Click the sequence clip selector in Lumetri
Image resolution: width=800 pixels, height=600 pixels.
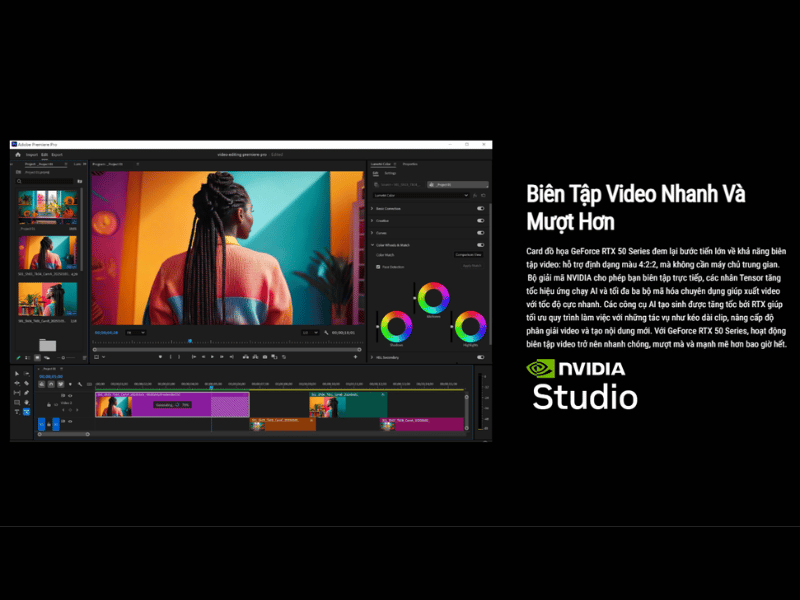458,185
